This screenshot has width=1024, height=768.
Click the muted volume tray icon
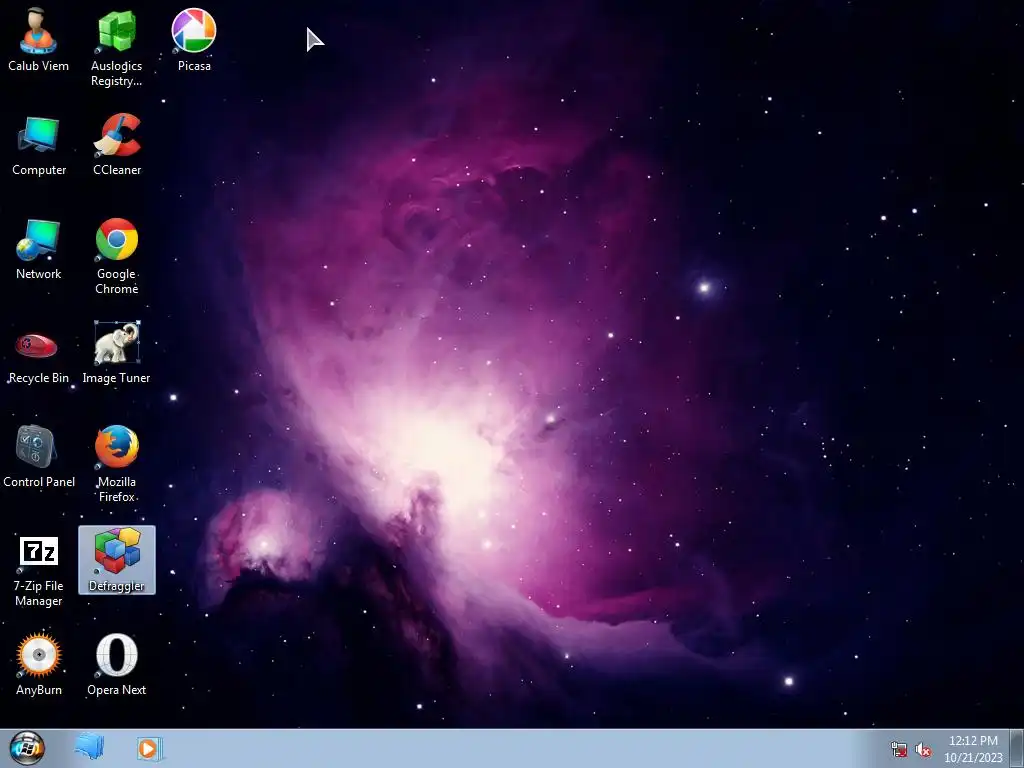(x=923, y=749)
